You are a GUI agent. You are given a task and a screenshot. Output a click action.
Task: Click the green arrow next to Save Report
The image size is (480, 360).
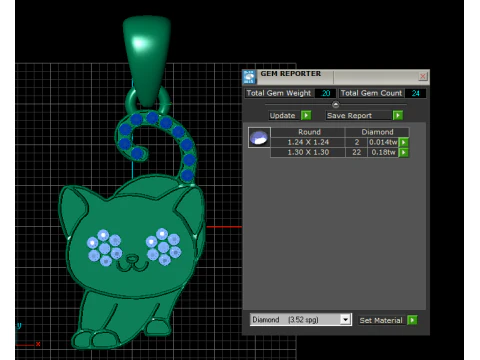398,116
